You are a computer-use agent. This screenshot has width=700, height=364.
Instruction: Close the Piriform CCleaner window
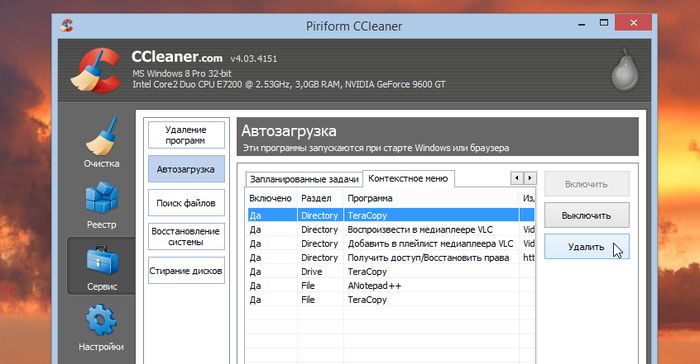pos(633,22)
